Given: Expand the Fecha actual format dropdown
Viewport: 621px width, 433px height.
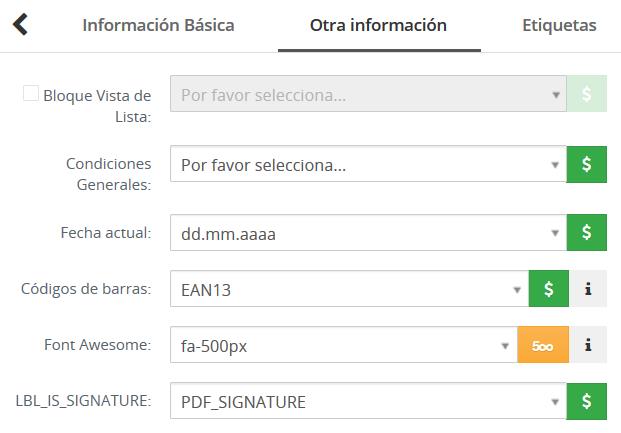Looking at the screenshot, I should pyautogui.click(x=368, y=233).
